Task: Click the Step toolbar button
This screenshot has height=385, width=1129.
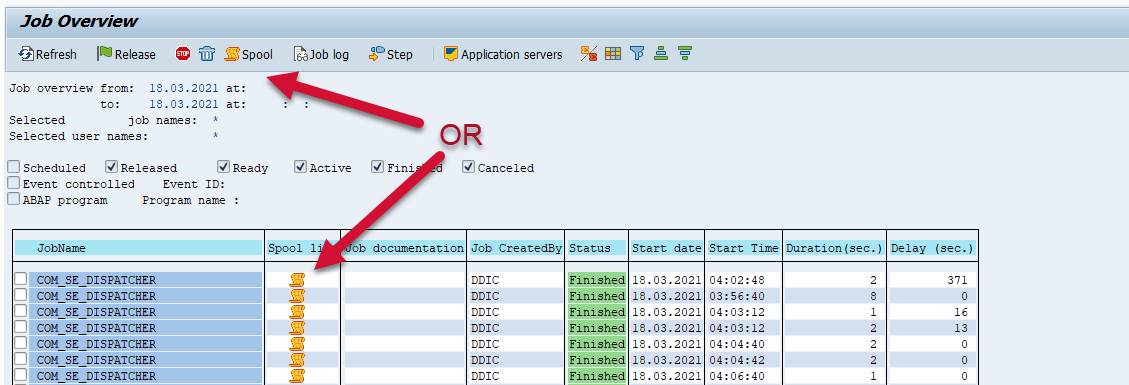Action: [390, 54]
